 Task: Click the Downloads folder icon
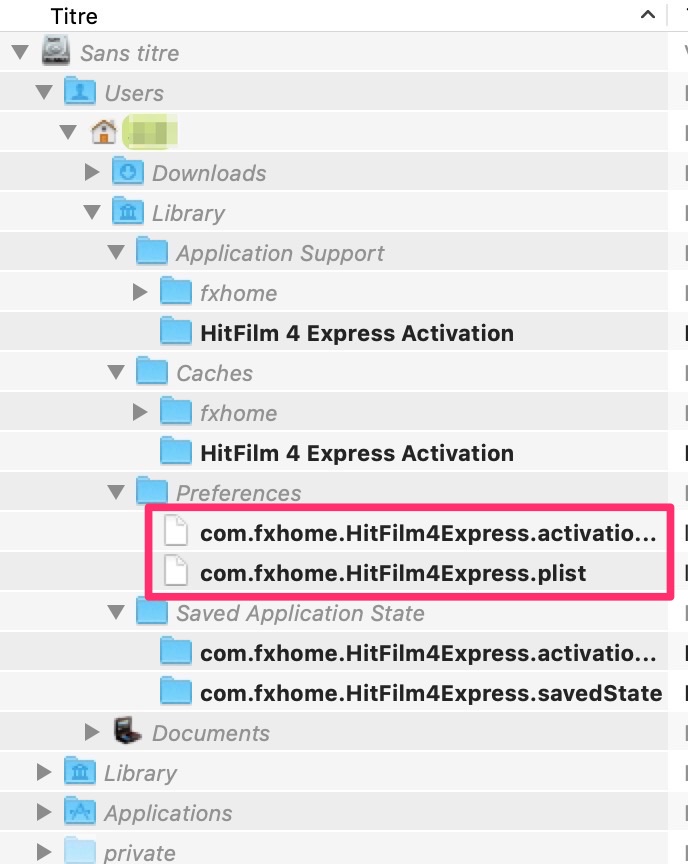[128, 171]
